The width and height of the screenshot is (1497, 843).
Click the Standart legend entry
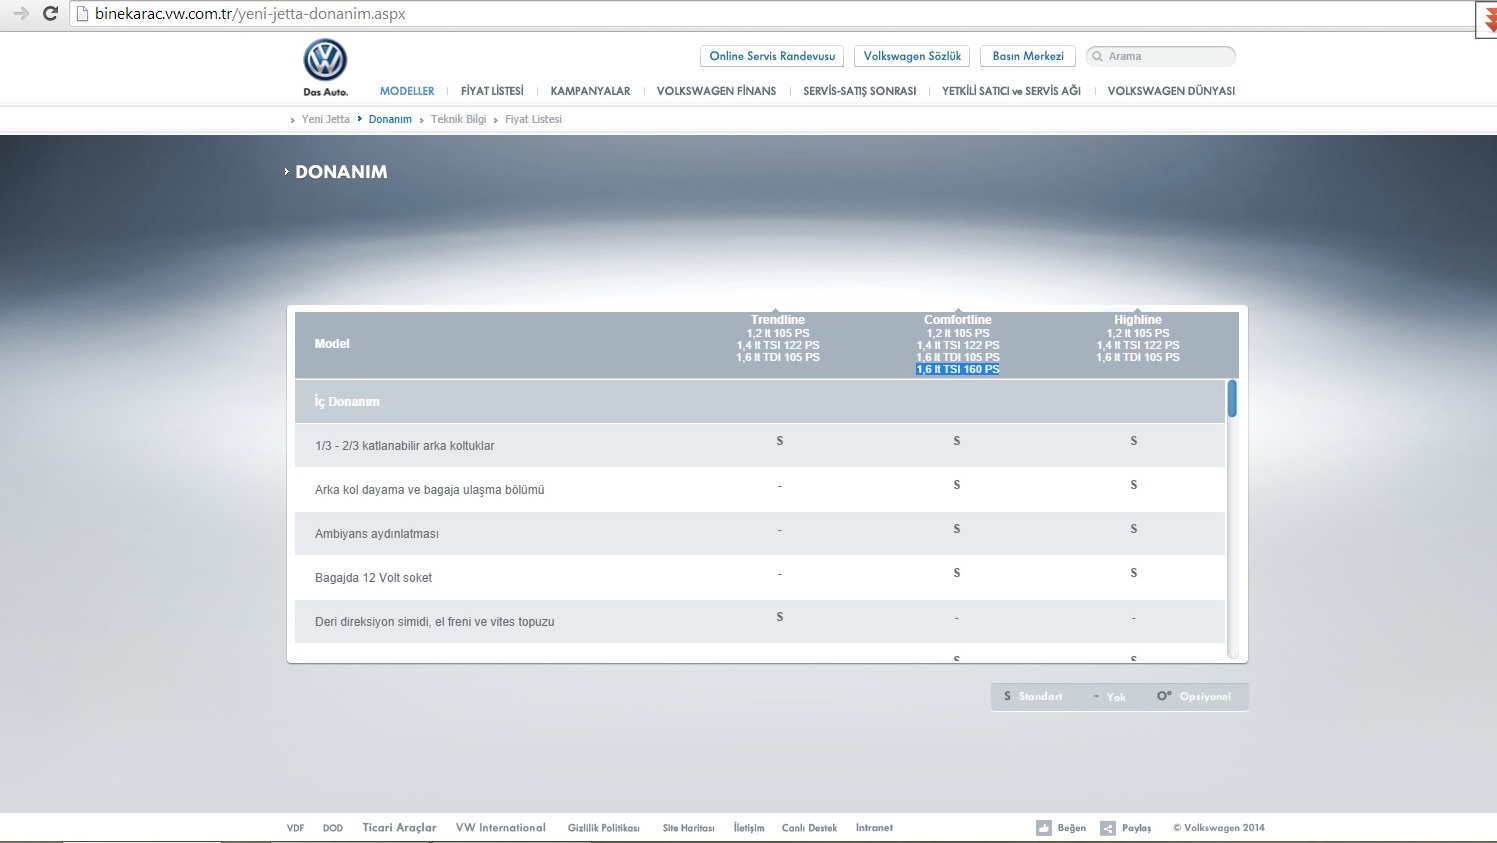pyautogui.click(x=1033, y=696)
